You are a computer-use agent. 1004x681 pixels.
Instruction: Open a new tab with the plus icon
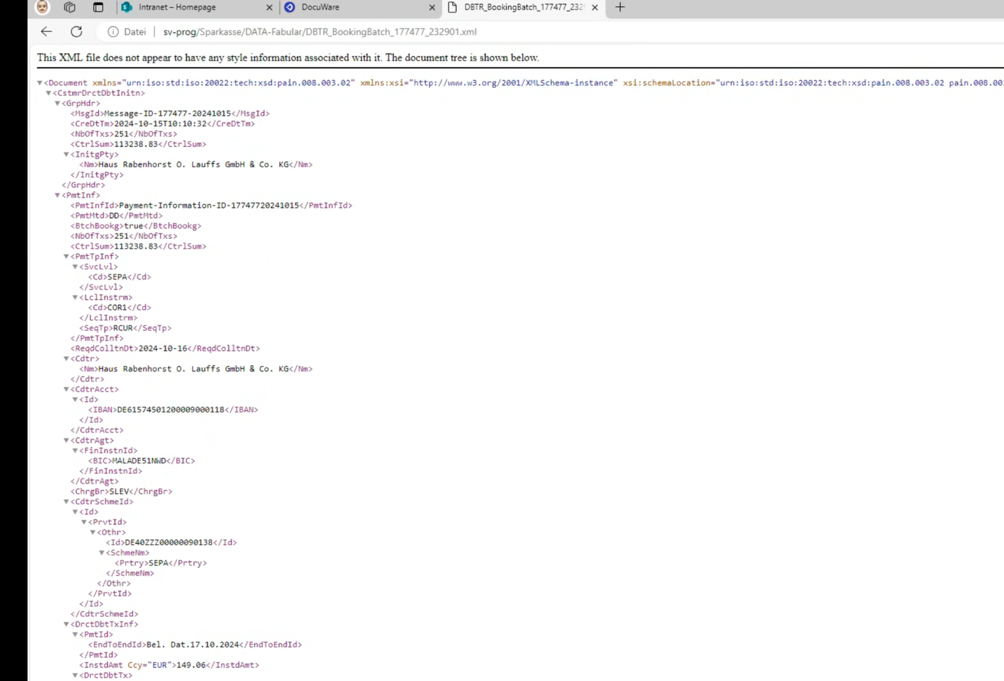click(x=620, y=7)
